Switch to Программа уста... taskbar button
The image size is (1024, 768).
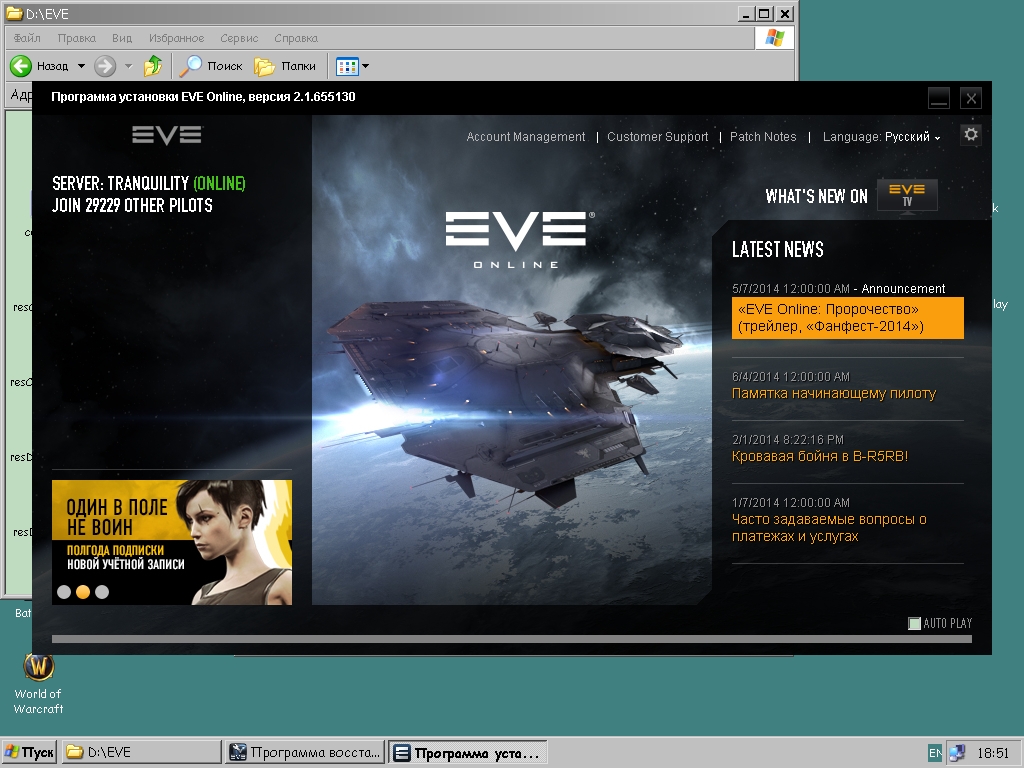tap(468, 753)
